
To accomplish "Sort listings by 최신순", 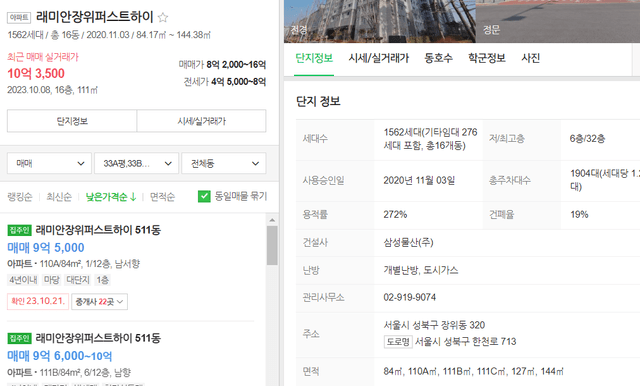I will pos(59,197).
